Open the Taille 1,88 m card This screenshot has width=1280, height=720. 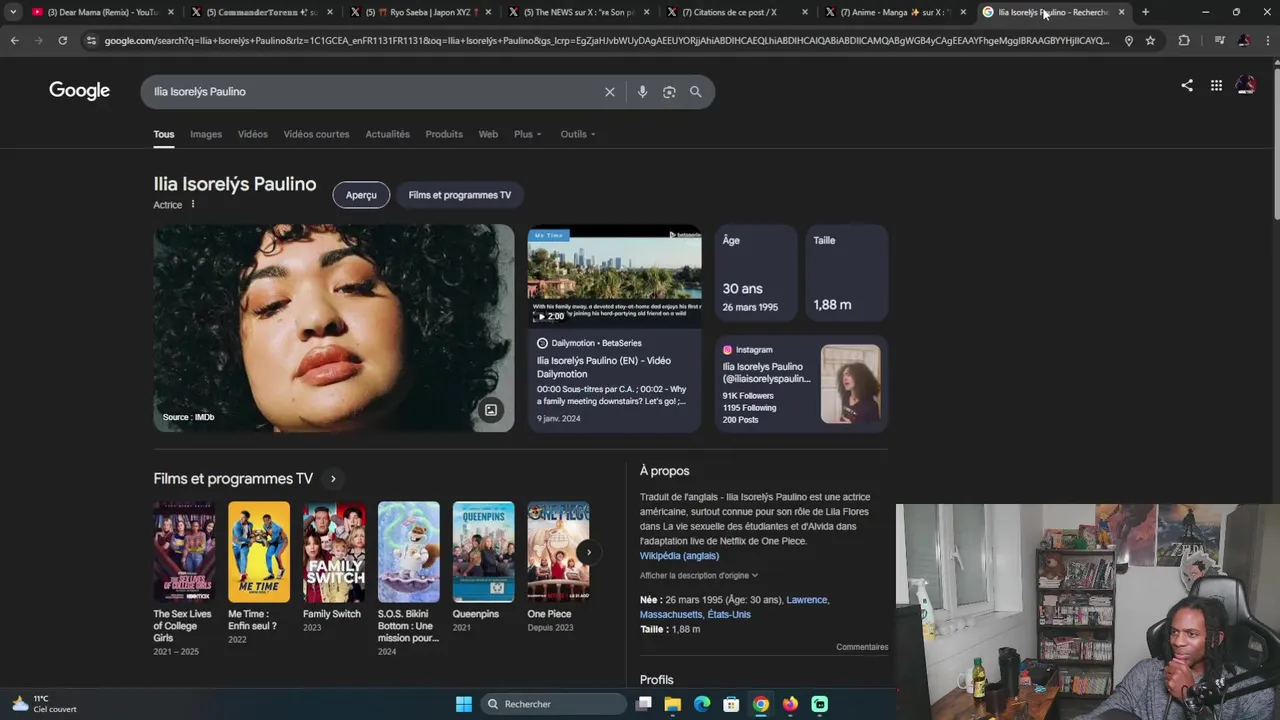click(x=846, y=273)
